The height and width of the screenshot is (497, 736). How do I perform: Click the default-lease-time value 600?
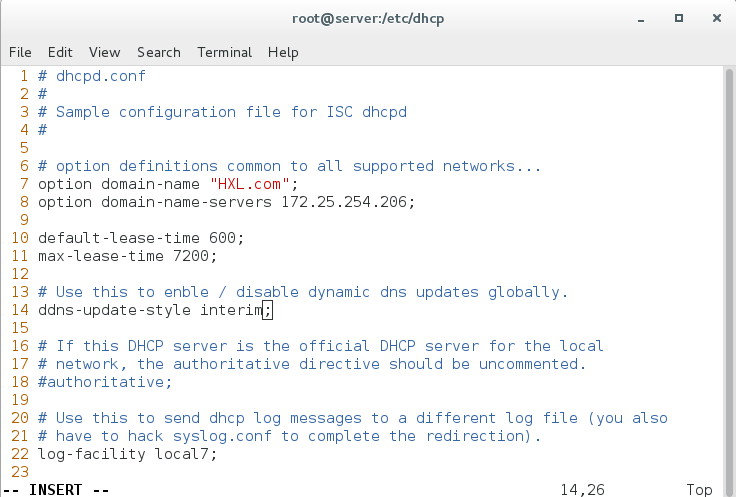click(222, 238)
